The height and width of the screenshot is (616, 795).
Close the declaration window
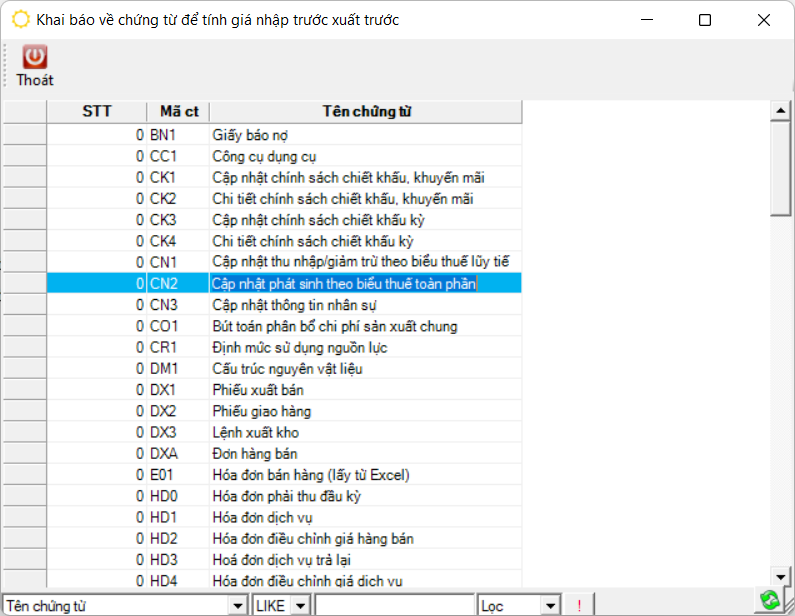tap(764, 20)
